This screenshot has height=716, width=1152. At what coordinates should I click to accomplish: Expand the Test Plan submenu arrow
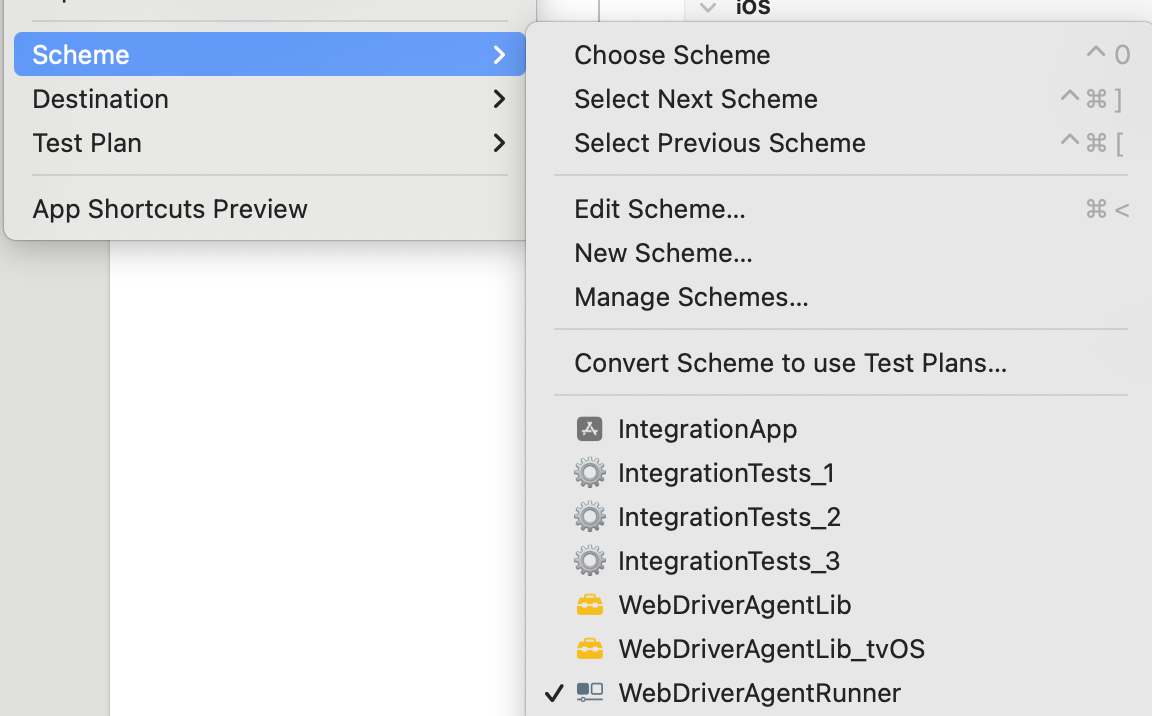point(499,143)
